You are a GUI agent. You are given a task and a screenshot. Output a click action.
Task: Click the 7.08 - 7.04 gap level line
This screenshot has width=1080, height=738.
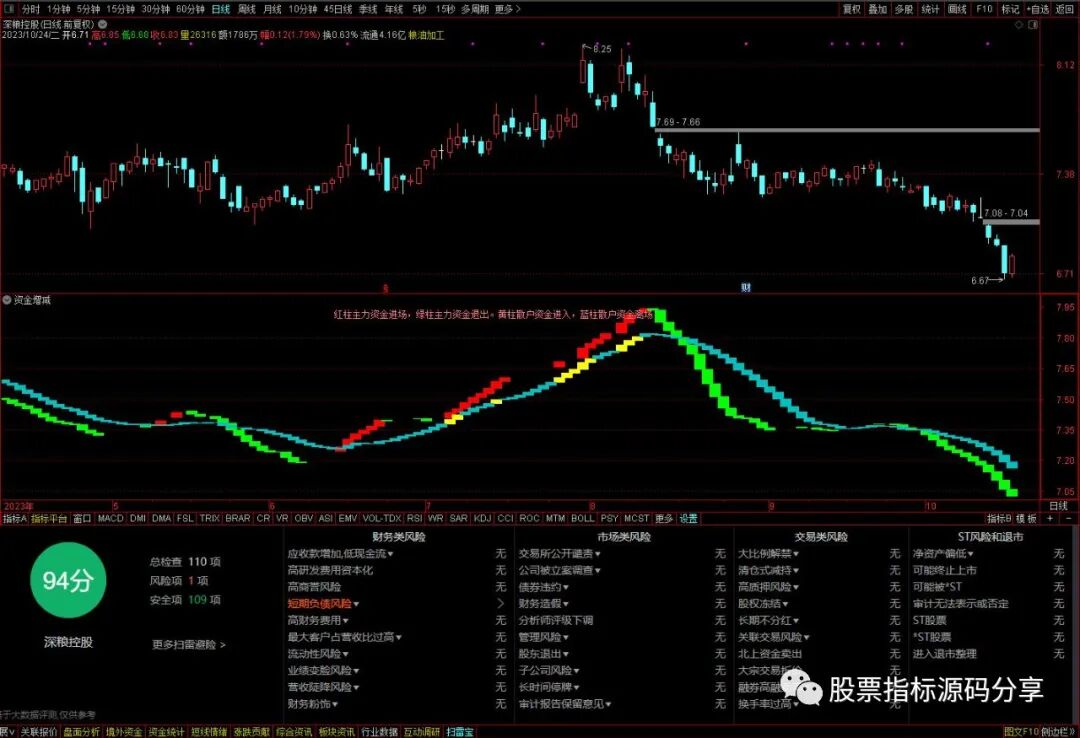[1010, 221]
